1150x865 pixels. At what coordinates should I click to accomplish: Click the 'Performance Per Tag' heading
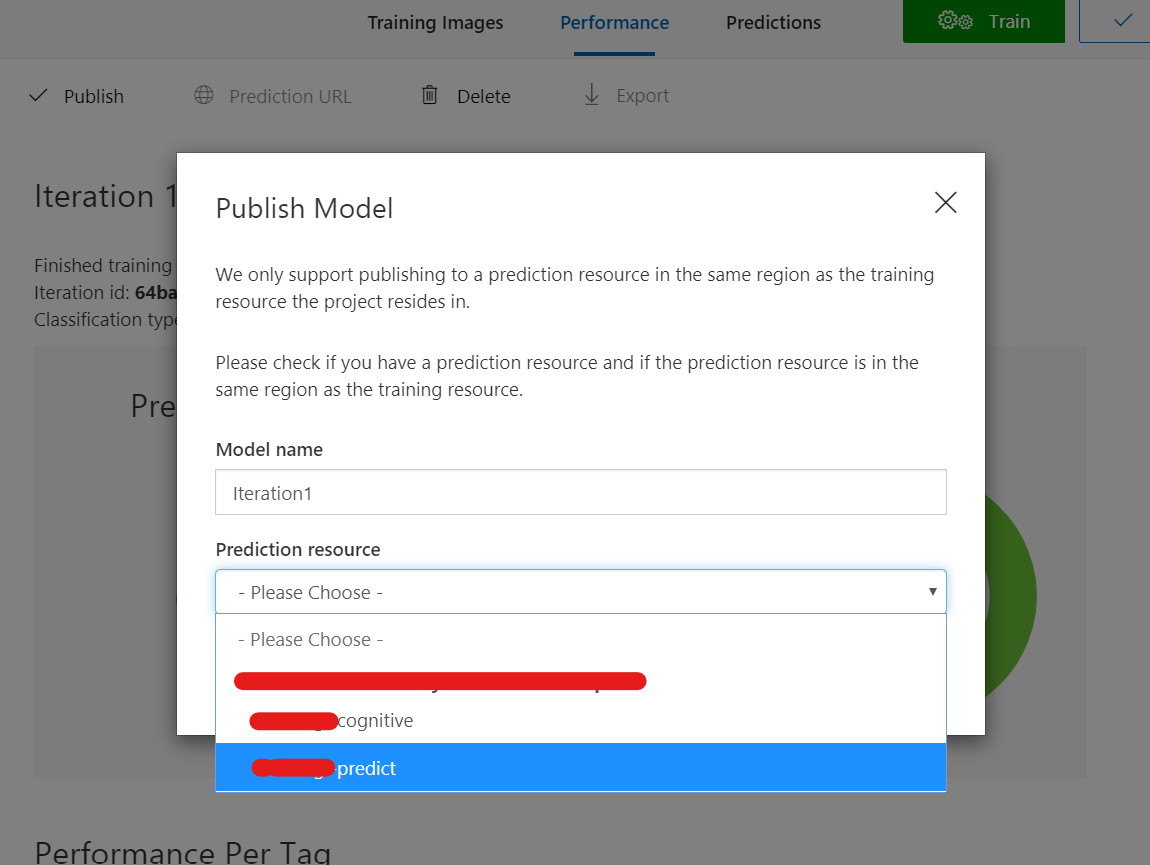click(x=183, y=851)
